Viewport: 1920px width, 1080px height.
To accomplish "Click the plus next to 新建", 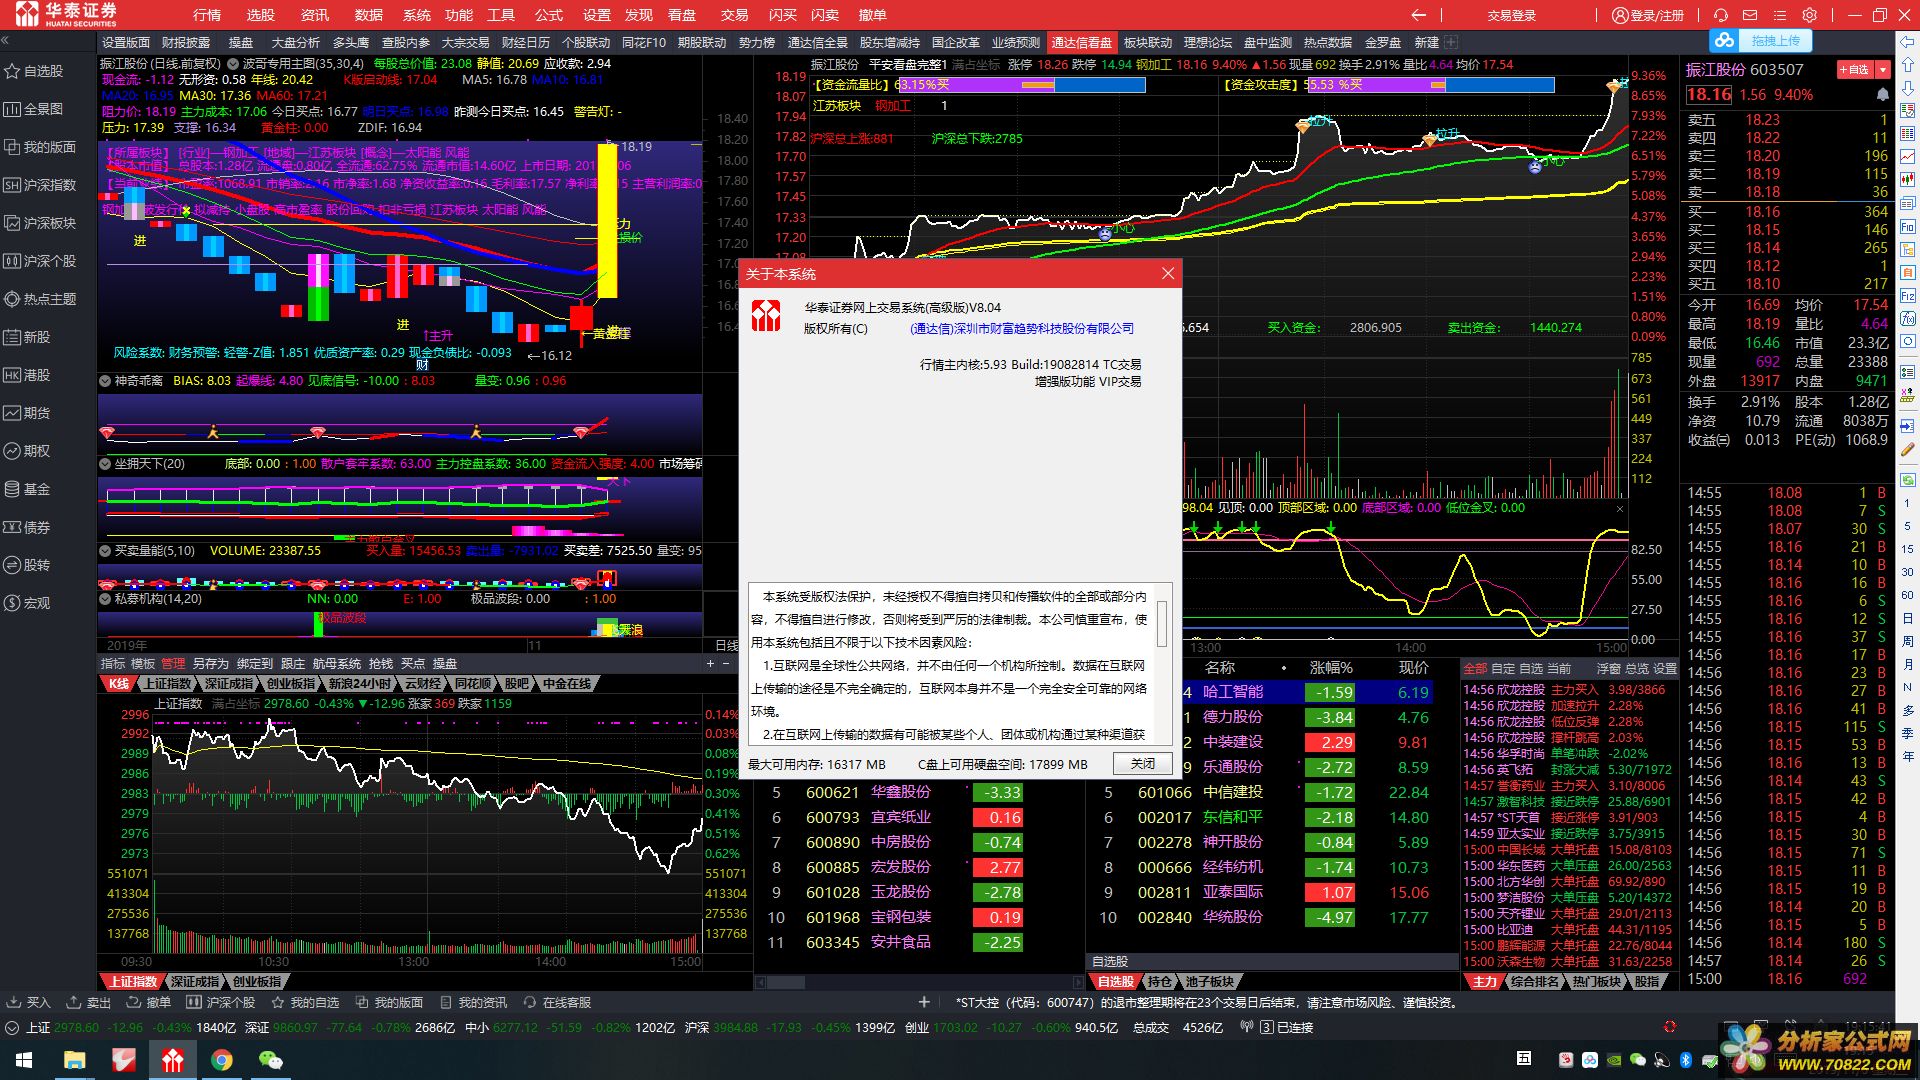I will [1451, 42].
